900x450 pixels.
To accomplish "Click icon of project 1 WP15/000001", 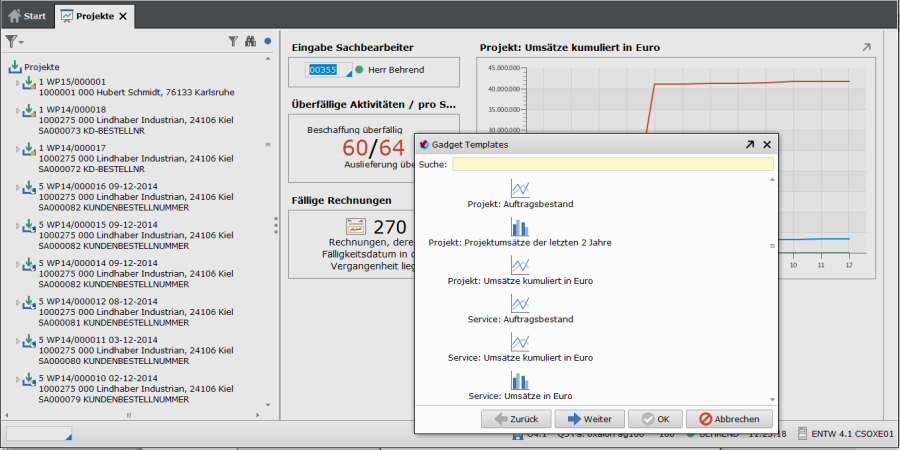I will coord(29,84).
